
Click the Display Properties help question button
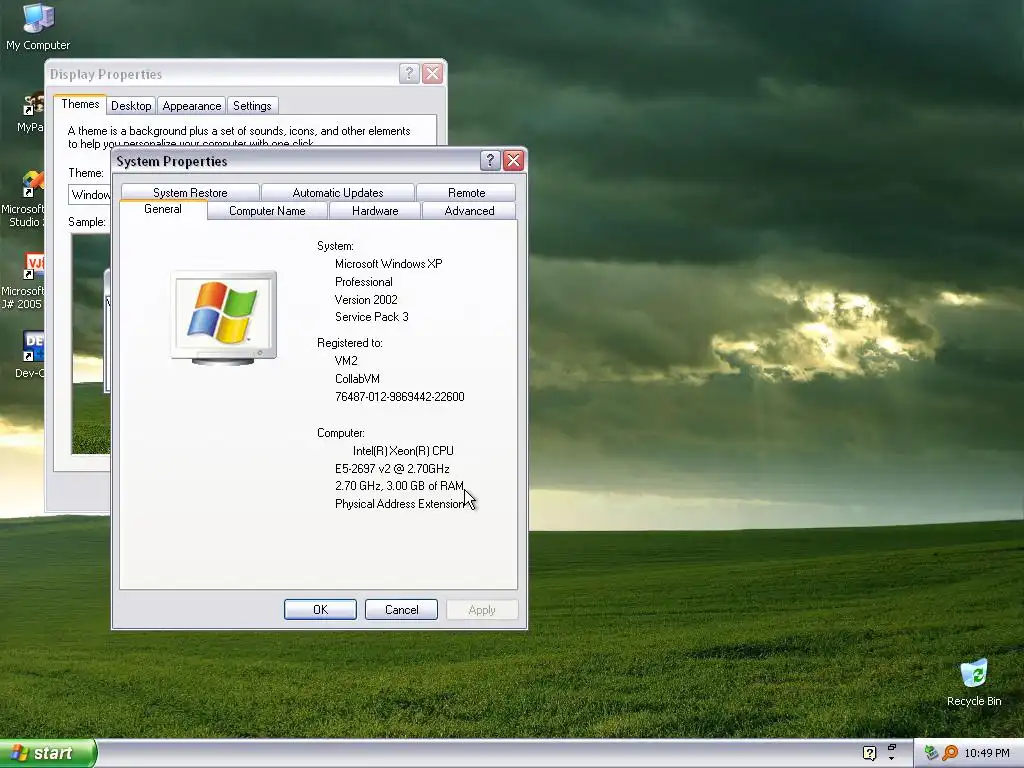coord(409,74)
